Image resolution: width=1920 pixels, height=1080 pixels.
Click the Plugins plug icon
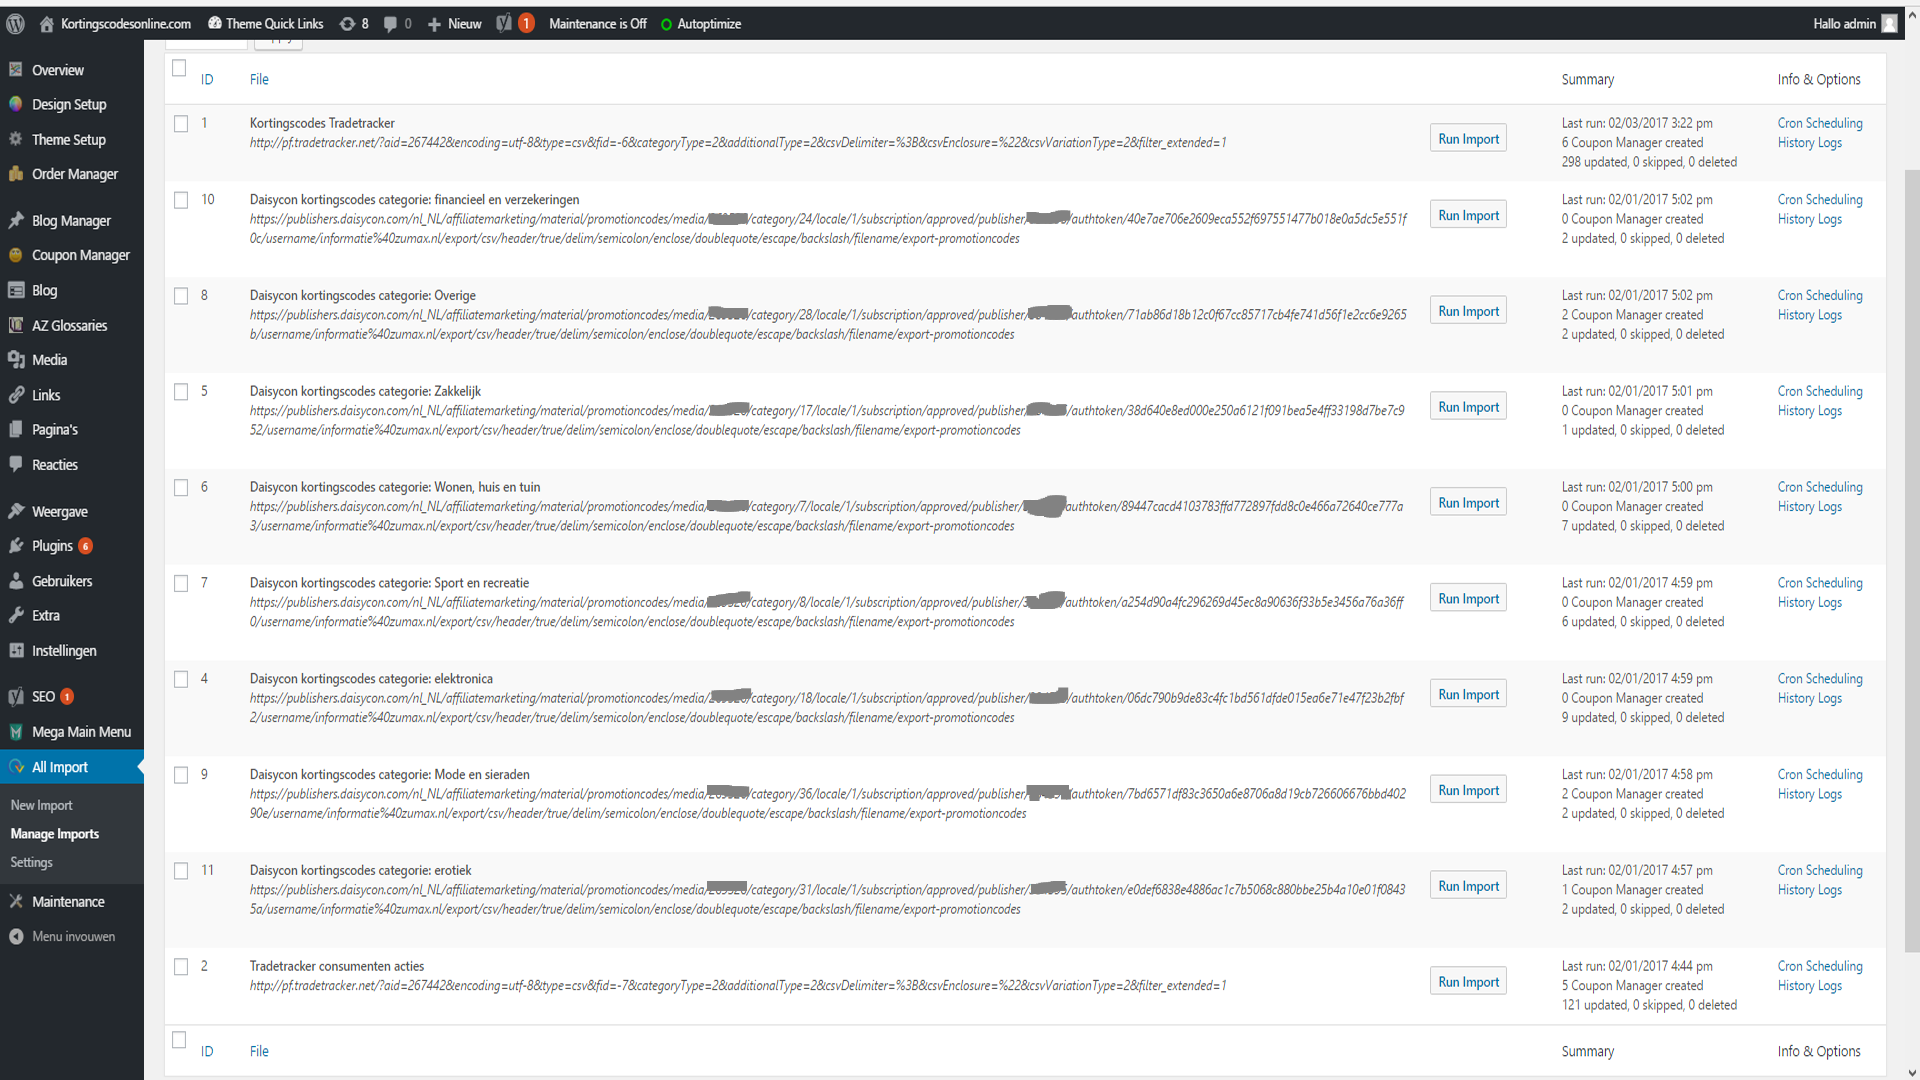point(16,546)
